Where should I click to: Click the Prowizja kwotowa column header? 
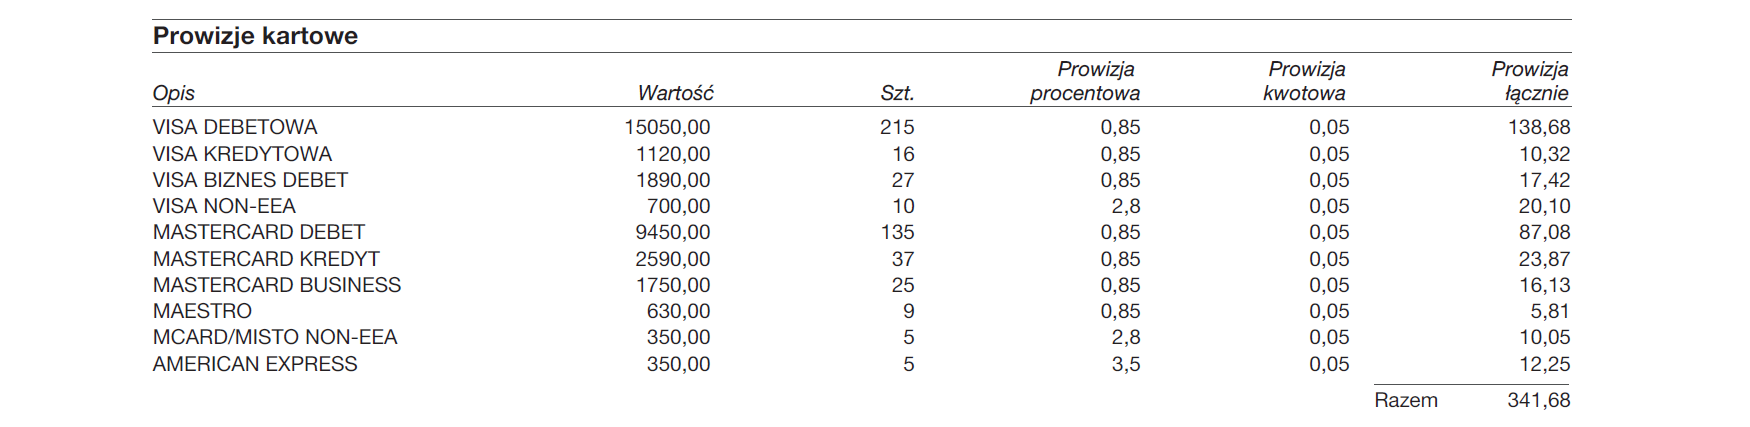[x=1304, y=81]
